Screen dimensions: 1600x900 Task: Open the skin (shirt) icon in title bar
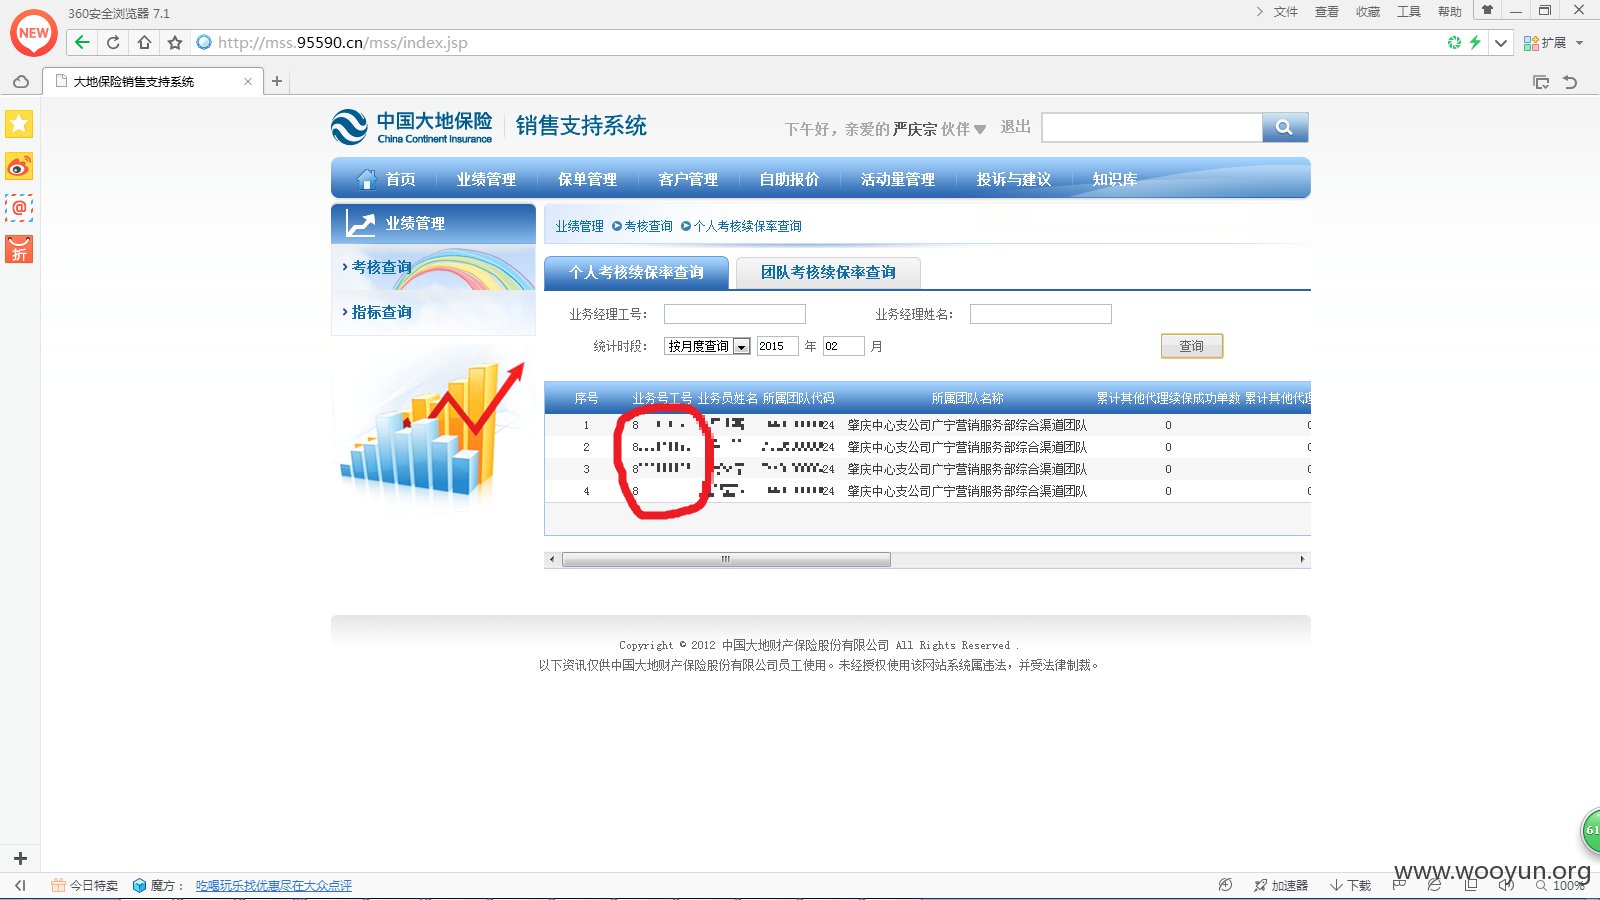pos(1487,11)
